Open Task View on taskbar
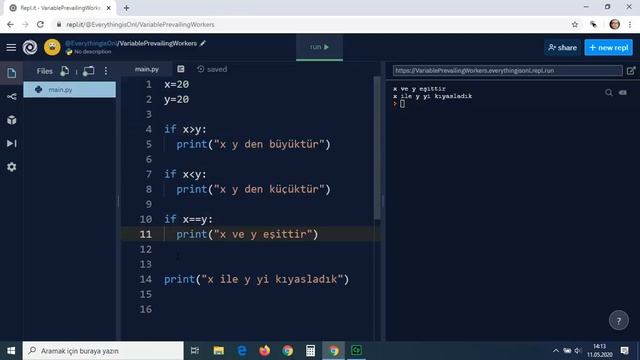The width and height of the screenshot is (640, 360). (195, 351)
